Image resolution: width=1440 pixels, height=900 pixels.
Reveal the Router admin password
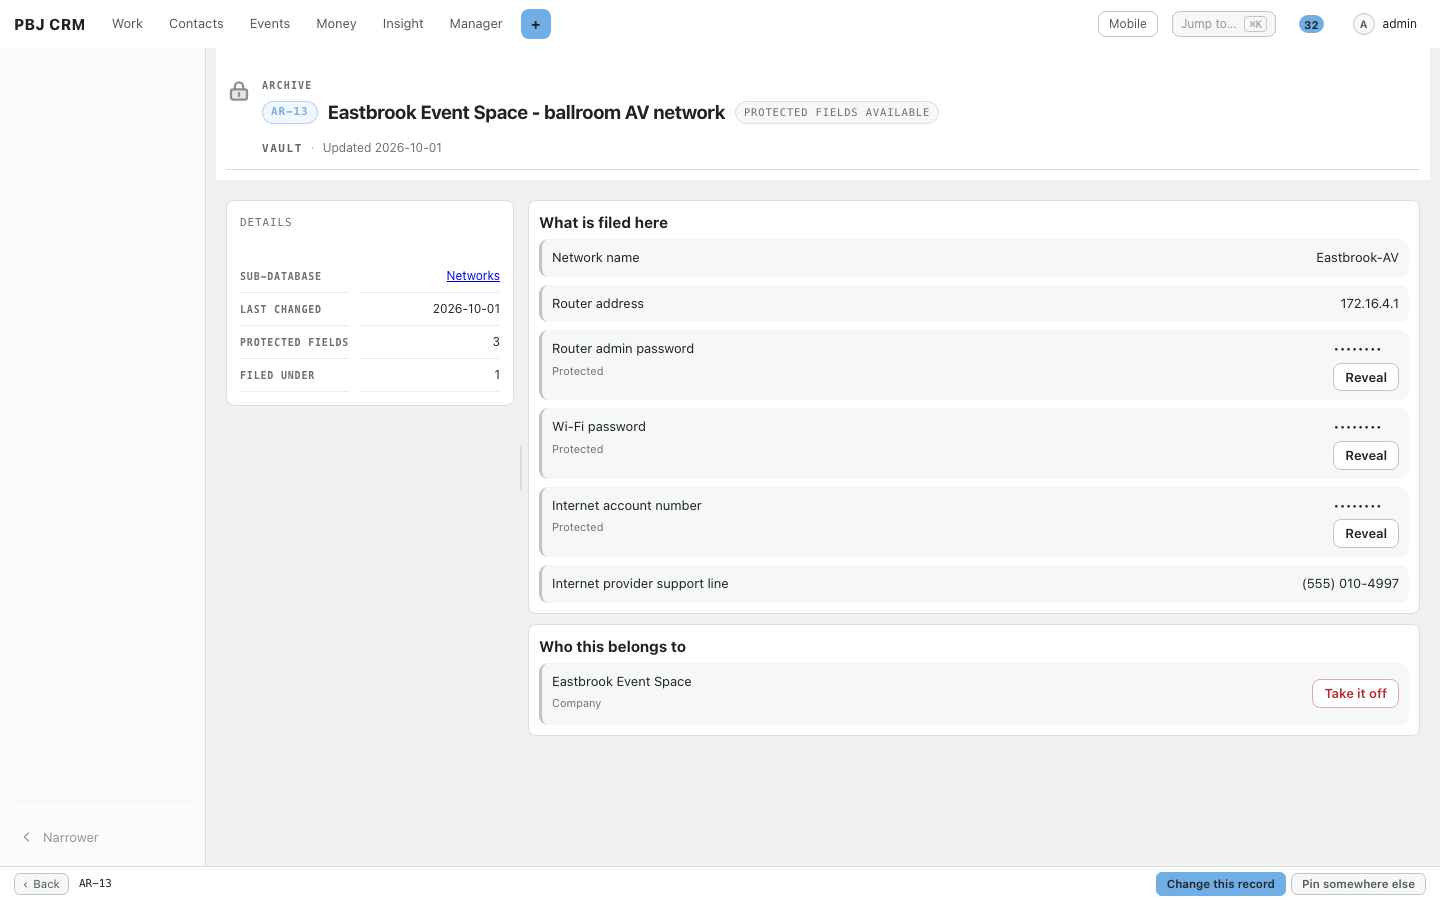[1366, 378]
